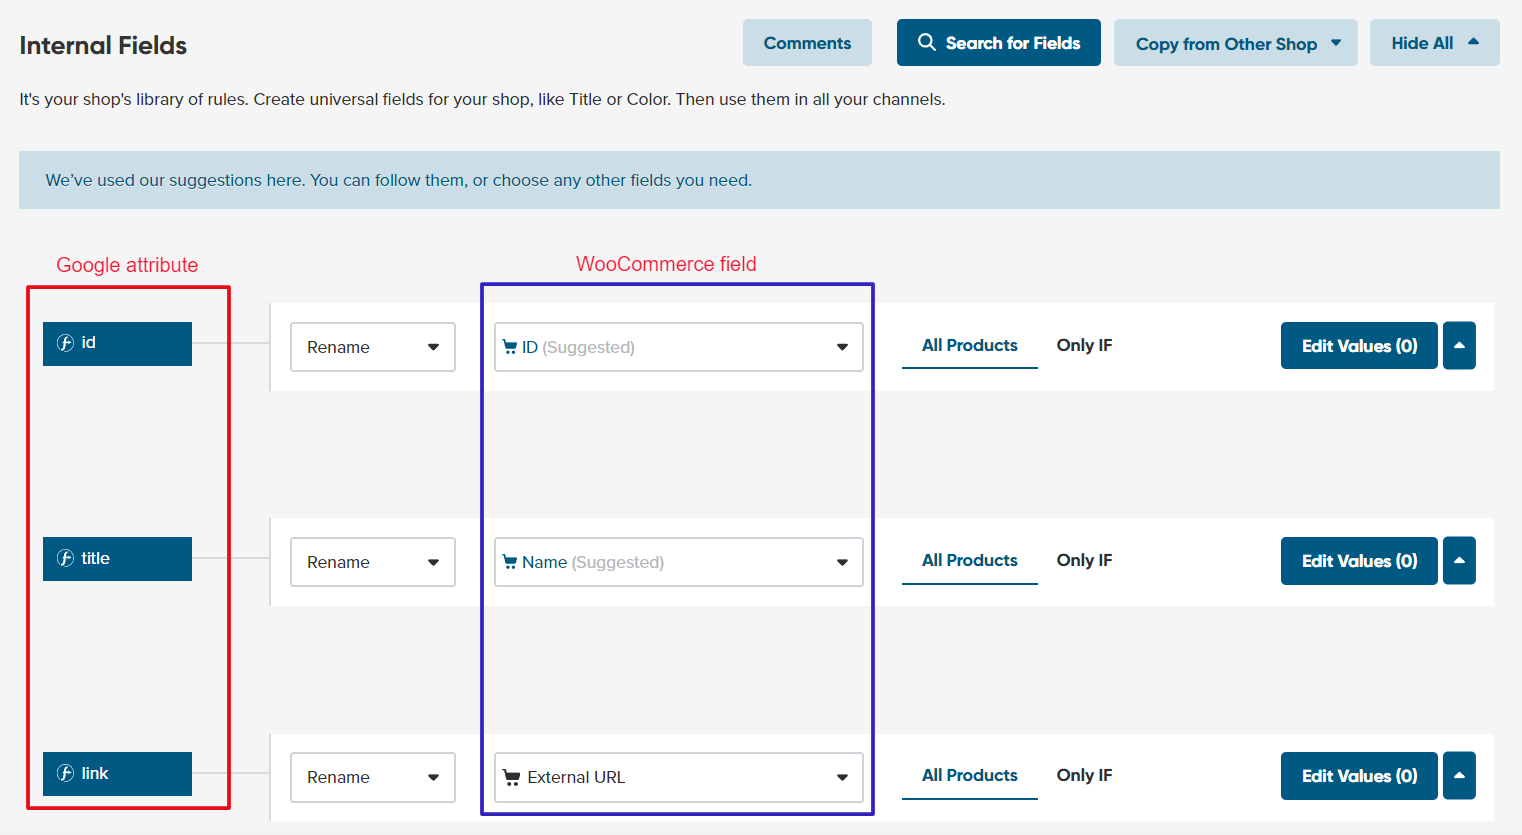
Task: Click the function icon on id tag
Action: click(66, 343)
